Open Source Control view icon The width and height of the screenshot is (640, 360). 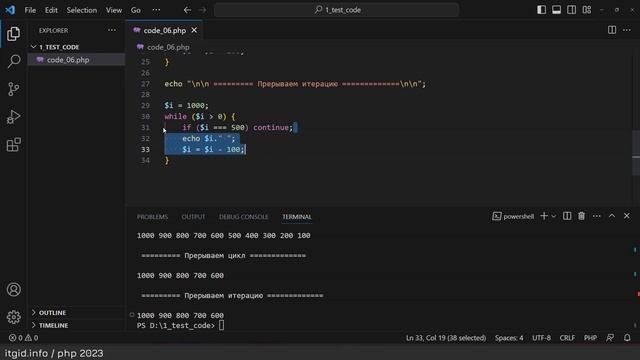coord(13,89)
